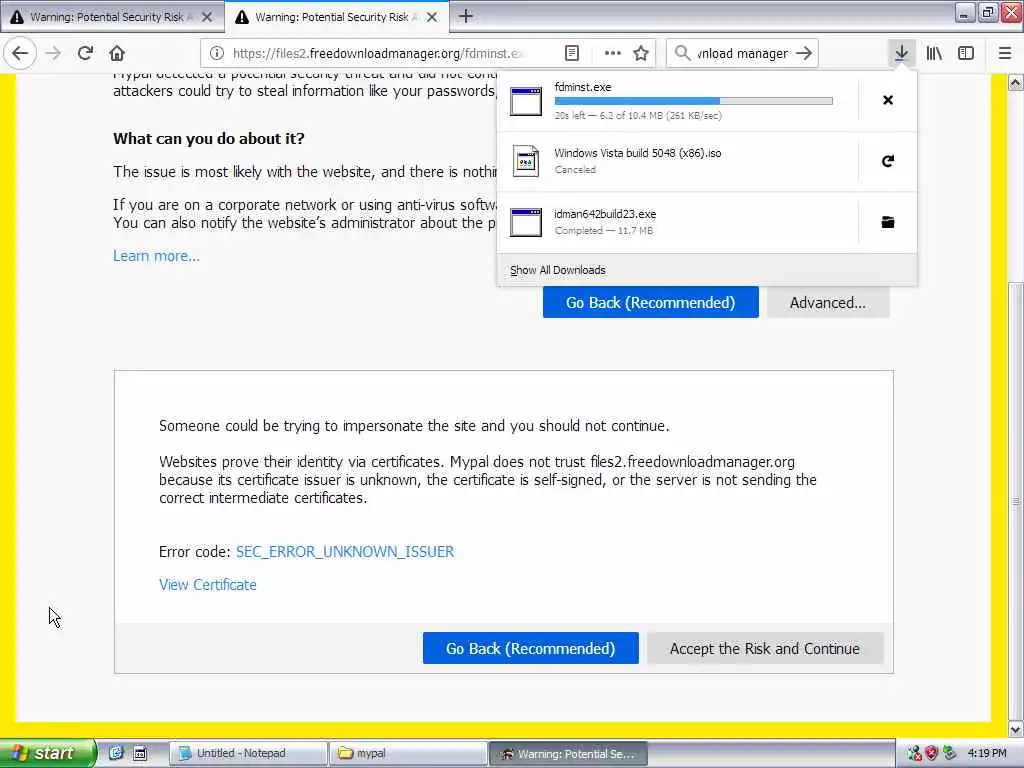The image size is (1024, 768).
Task: Click the 4:19 PM clock
Action: click(x=987, y=753)
